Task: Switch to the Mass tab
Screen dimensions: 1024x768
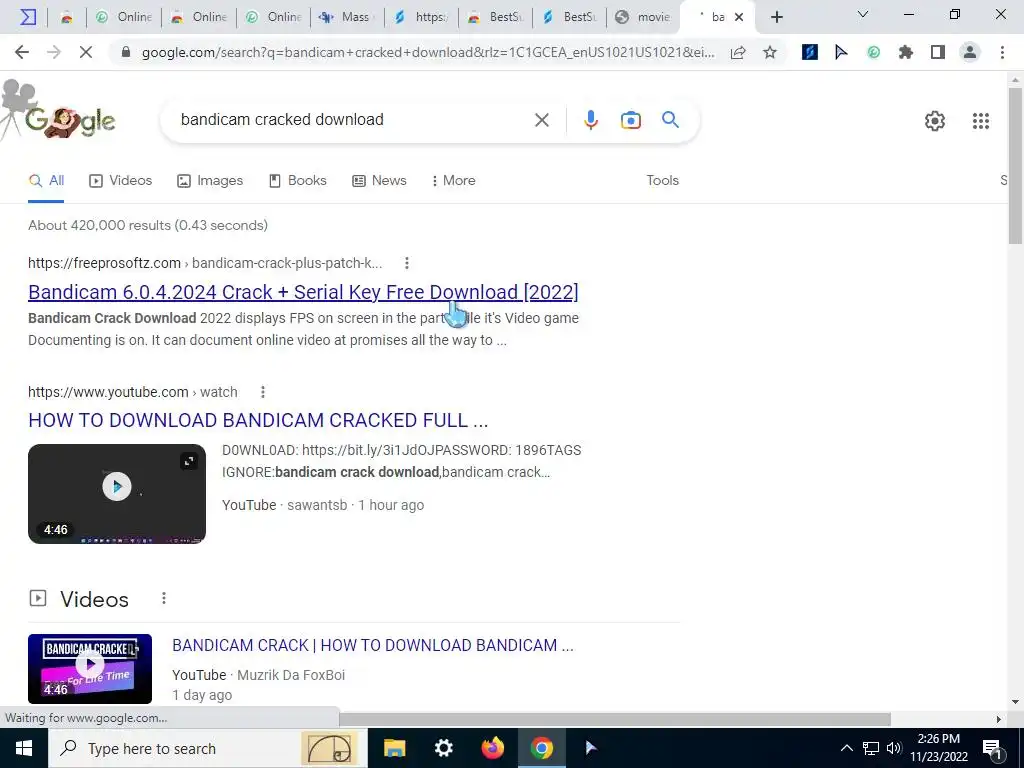Action: tap(347, 17)
